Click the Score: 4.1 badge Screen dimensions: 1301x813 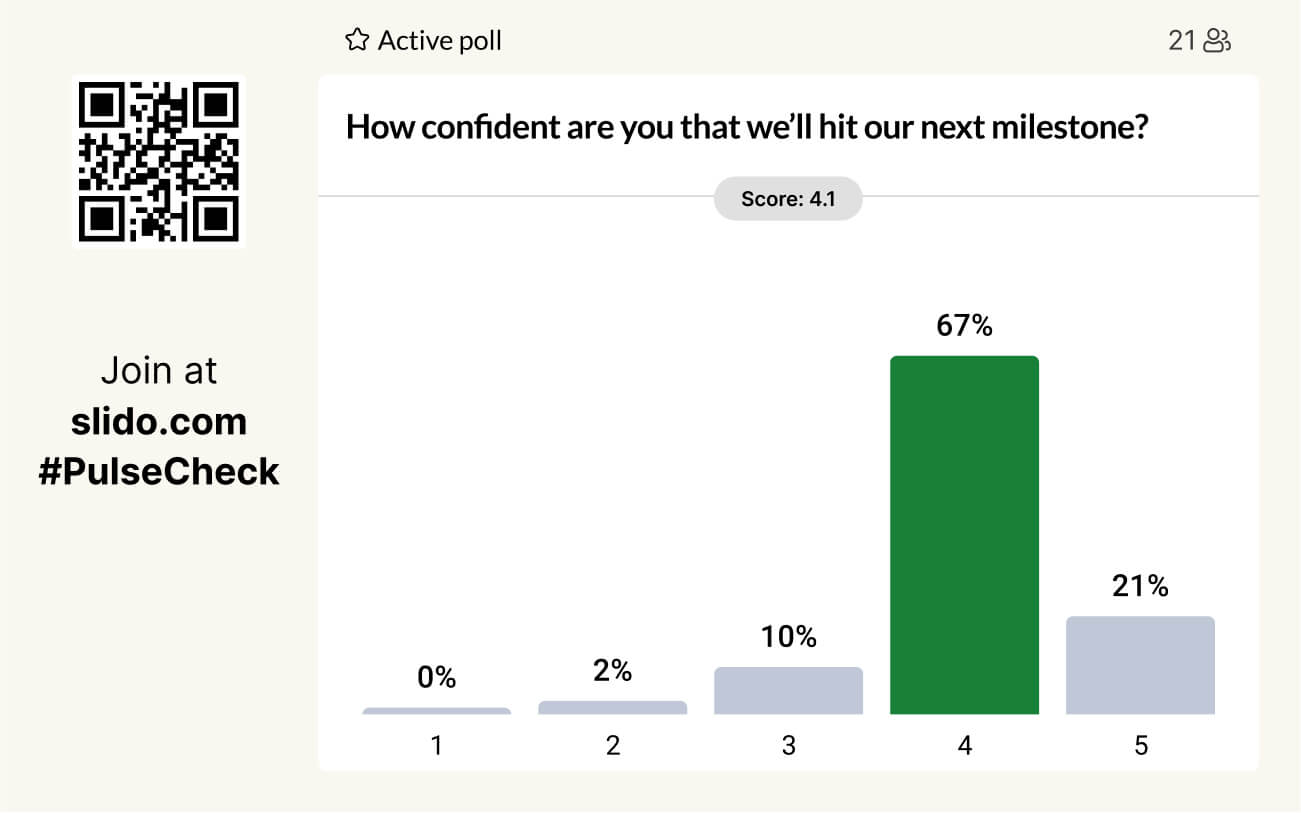[787, 199]
